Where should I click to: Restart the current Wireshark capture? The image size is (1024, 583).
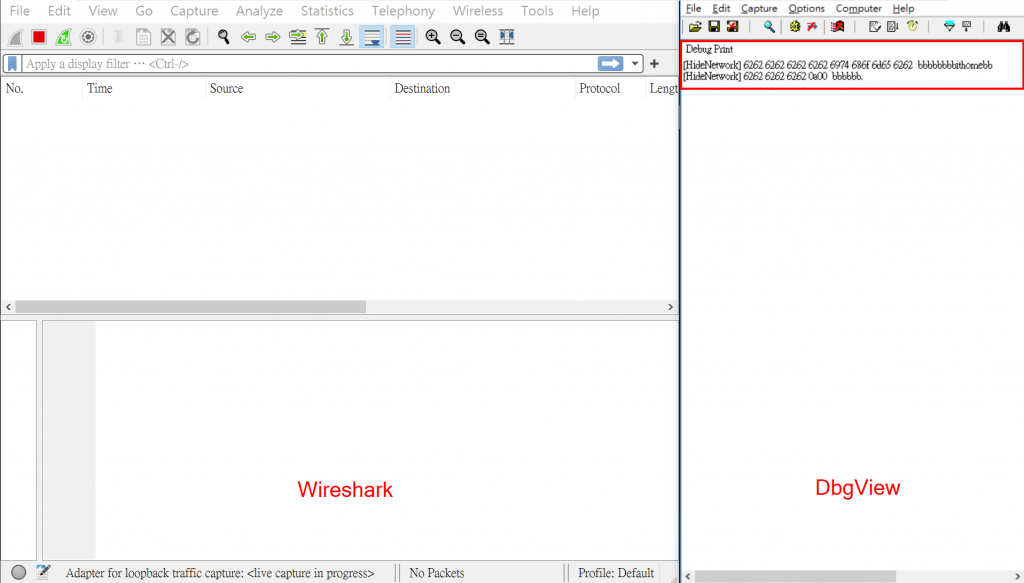coord(63,37)
